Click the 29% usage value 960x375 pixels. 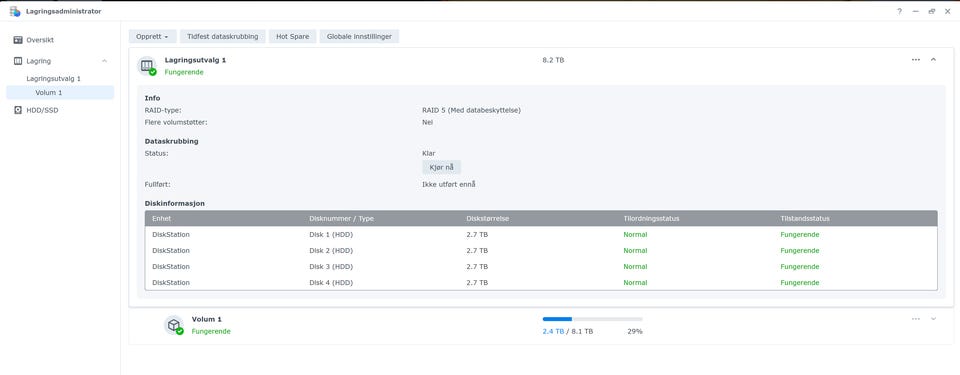click(635, 331)
